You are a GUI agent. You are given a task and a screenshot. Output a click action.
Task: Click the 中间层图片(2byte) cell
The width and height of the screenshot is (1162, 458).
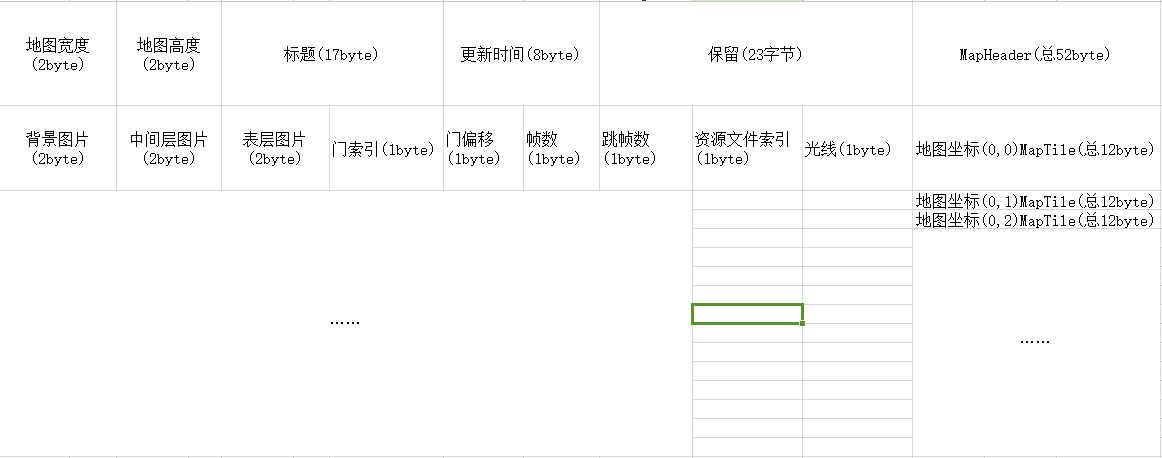coord(169,148)
